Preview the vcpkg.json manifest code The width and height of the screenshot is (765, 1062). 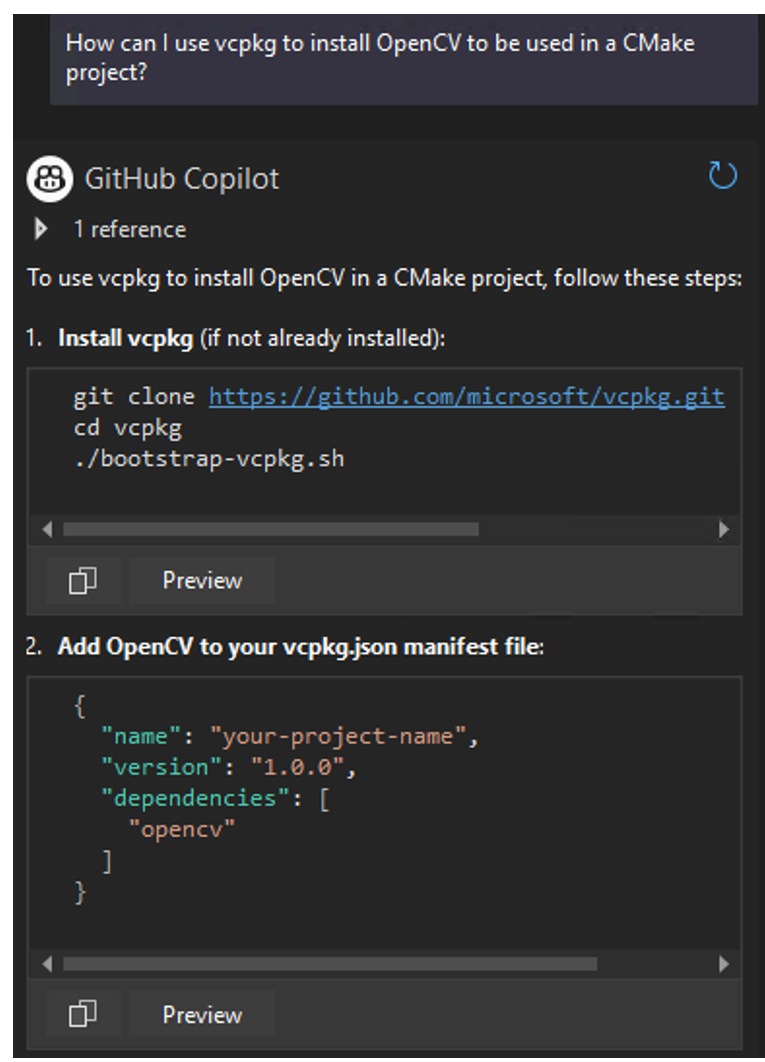[202, 1015]
